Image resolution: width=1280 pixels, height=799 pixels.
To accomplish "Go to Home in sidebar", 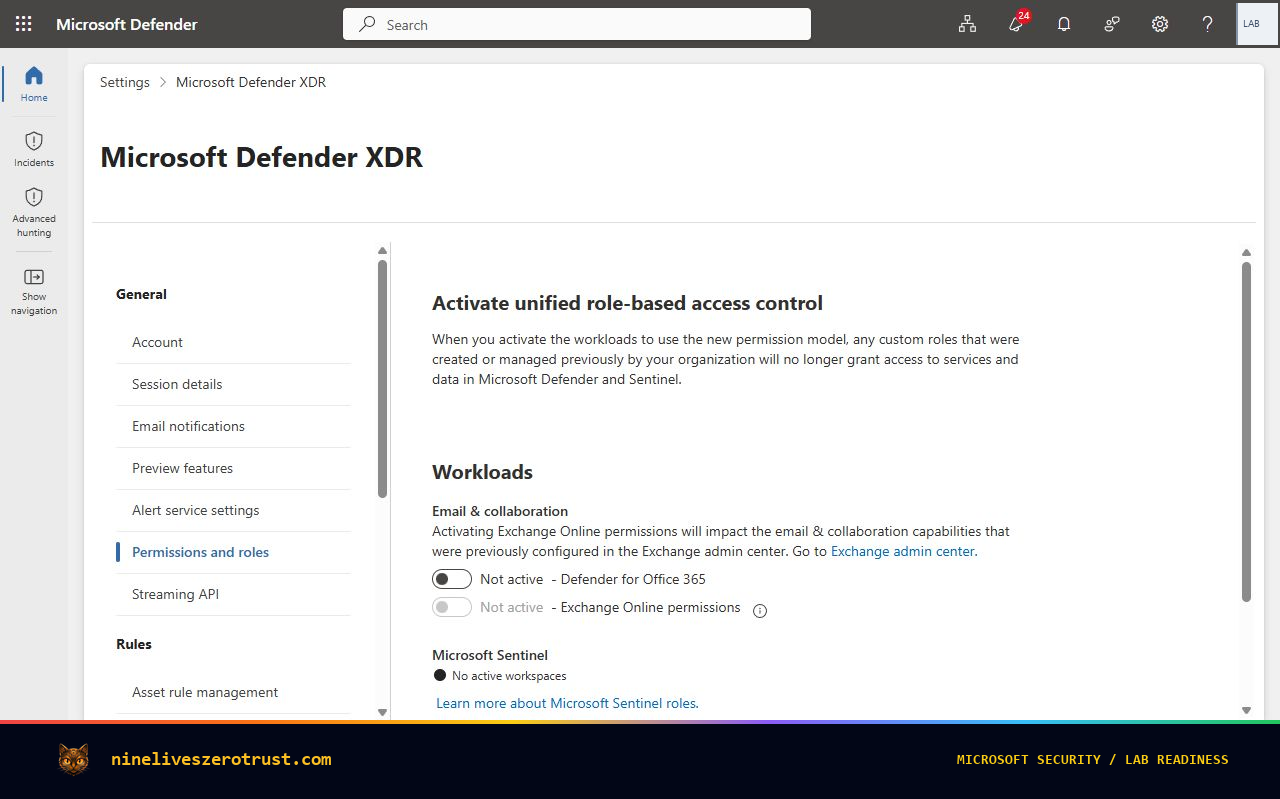I will click(x=34, y=84).
